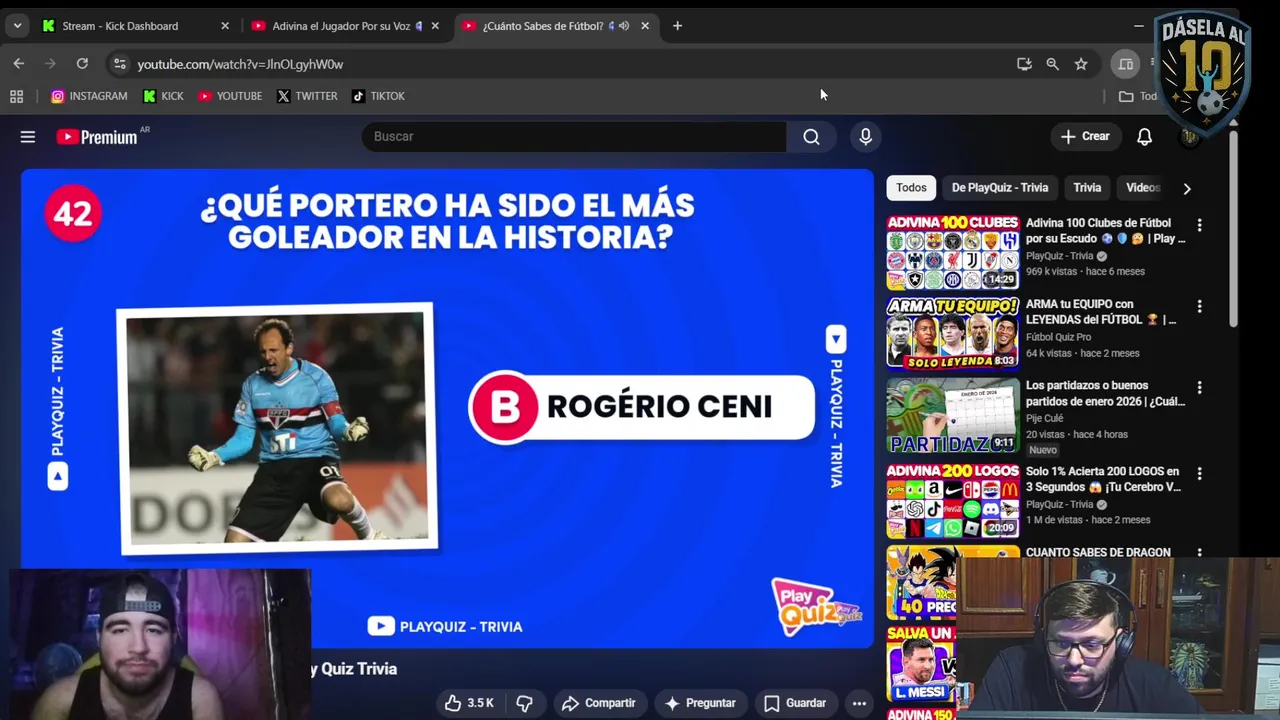Open the KICK bookmark
This screenshot has width=1280, height=720.
[163, 96]
